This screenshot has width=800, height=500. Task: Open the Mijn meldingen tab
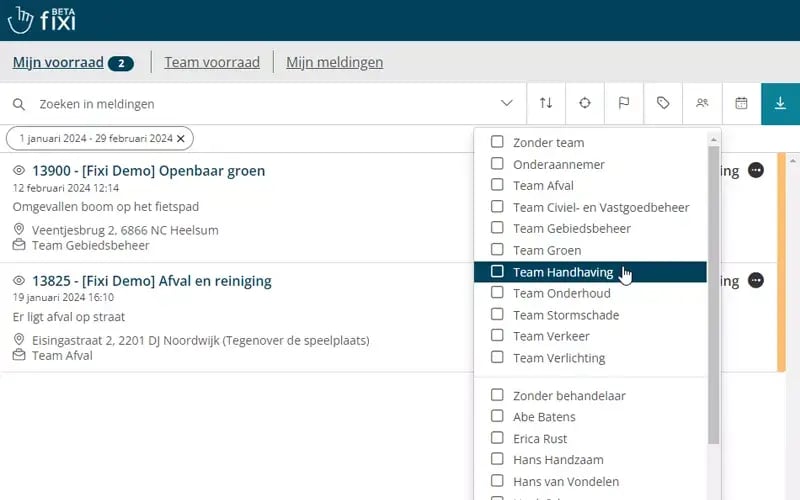[334, 62]
